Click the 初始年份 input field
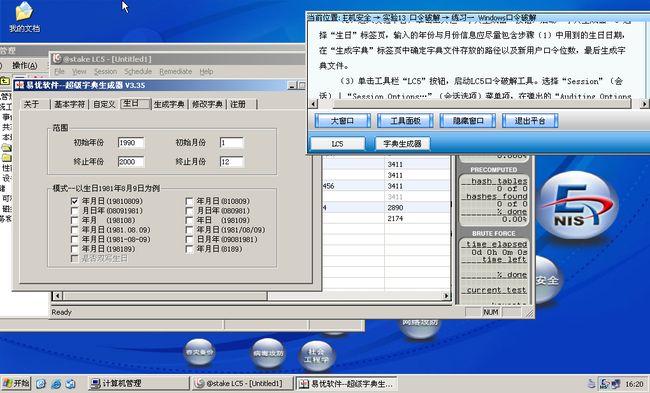Viewport: 650px width, 393px height. pos(131,143)
